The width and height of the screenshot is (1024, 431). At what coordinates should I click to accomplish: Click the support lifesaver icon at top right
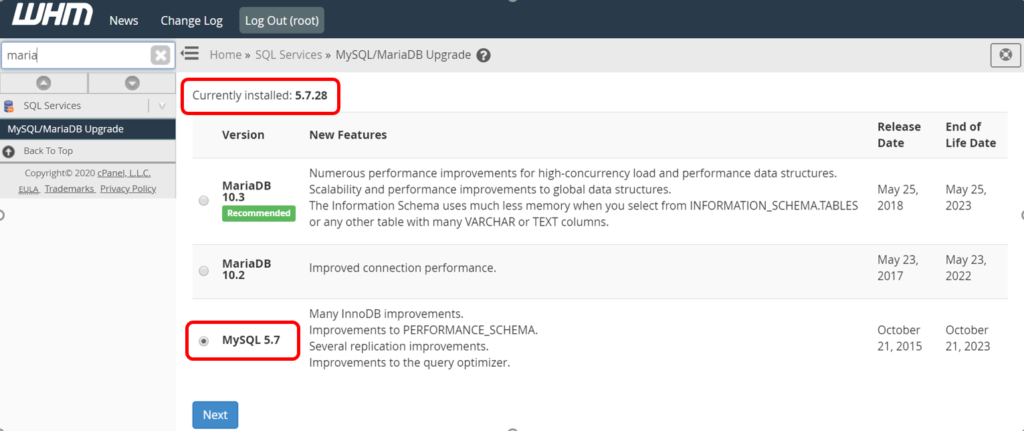(x=1004, y=55)
